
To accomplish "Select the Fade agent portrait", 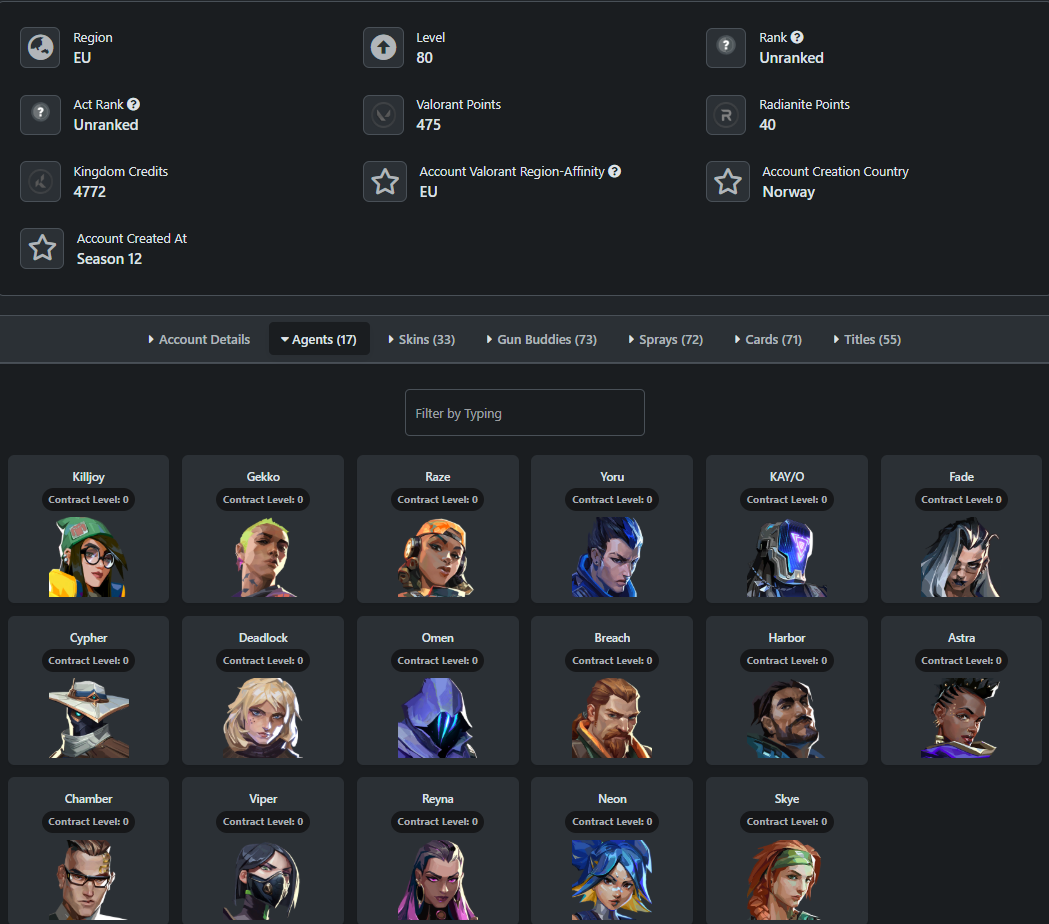I will (x=961, y=557).
